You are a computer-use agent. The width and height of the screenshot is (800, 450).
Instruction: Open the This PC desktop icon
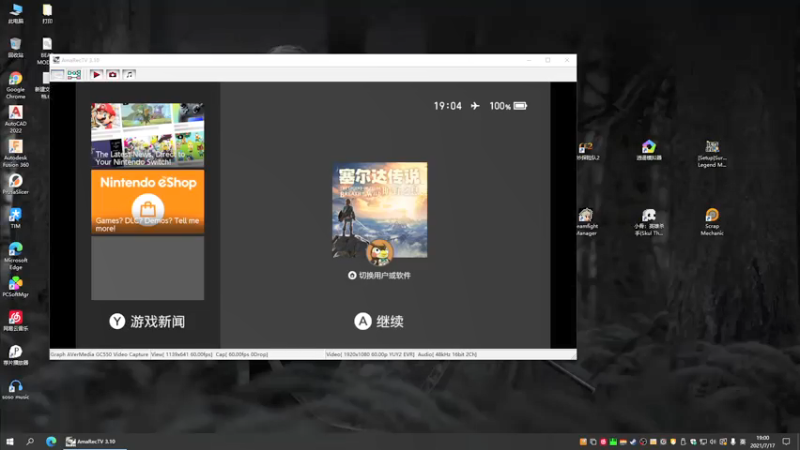tap(16, 13)
